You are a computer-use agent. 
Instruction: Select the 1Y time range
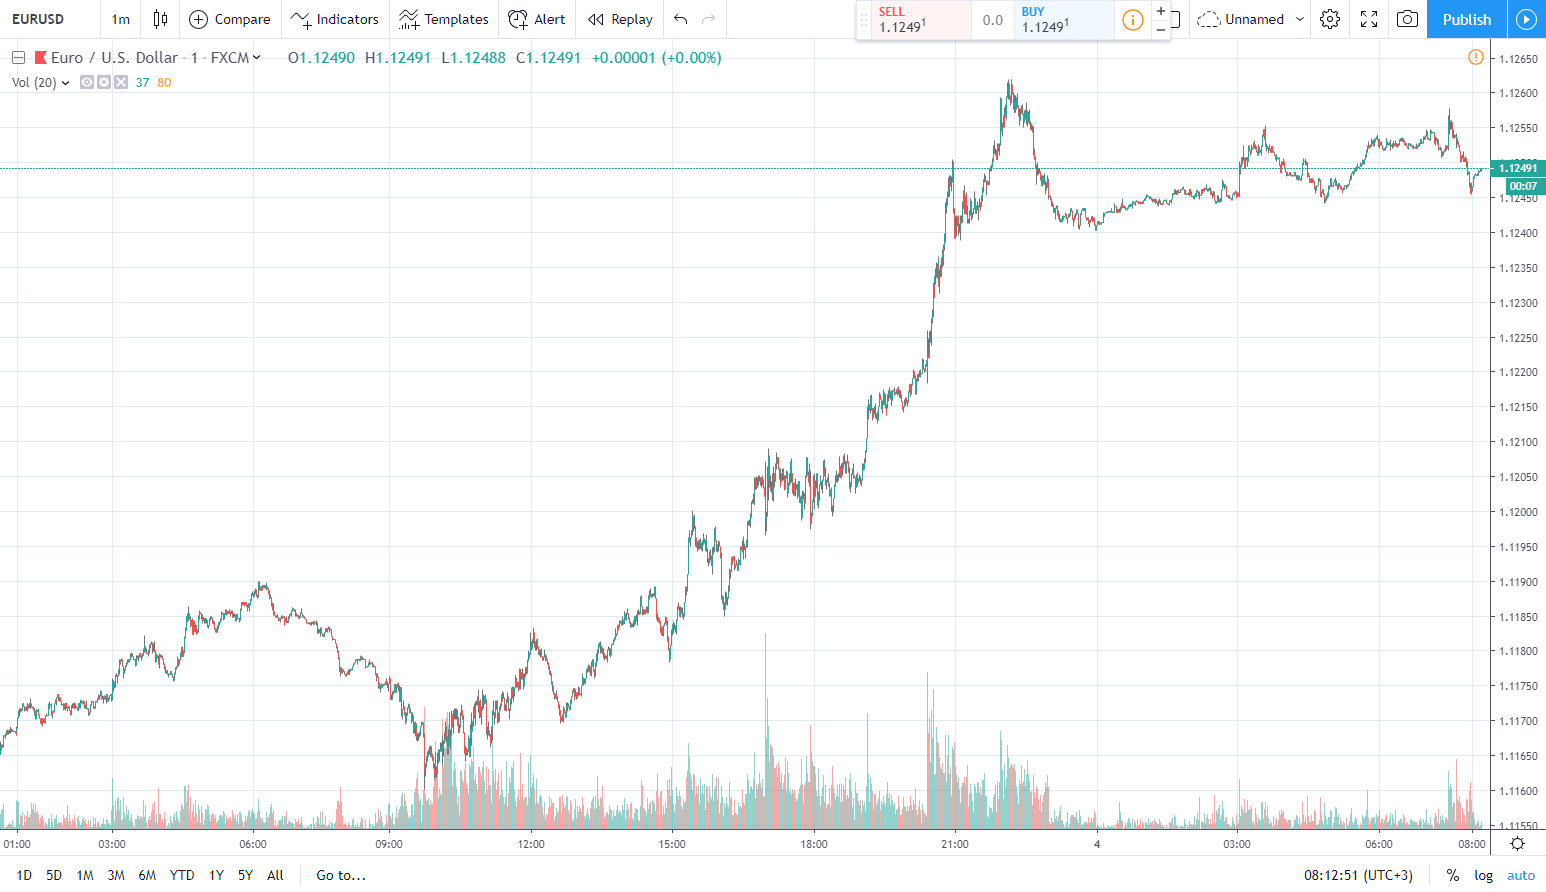tap(216, 875)
